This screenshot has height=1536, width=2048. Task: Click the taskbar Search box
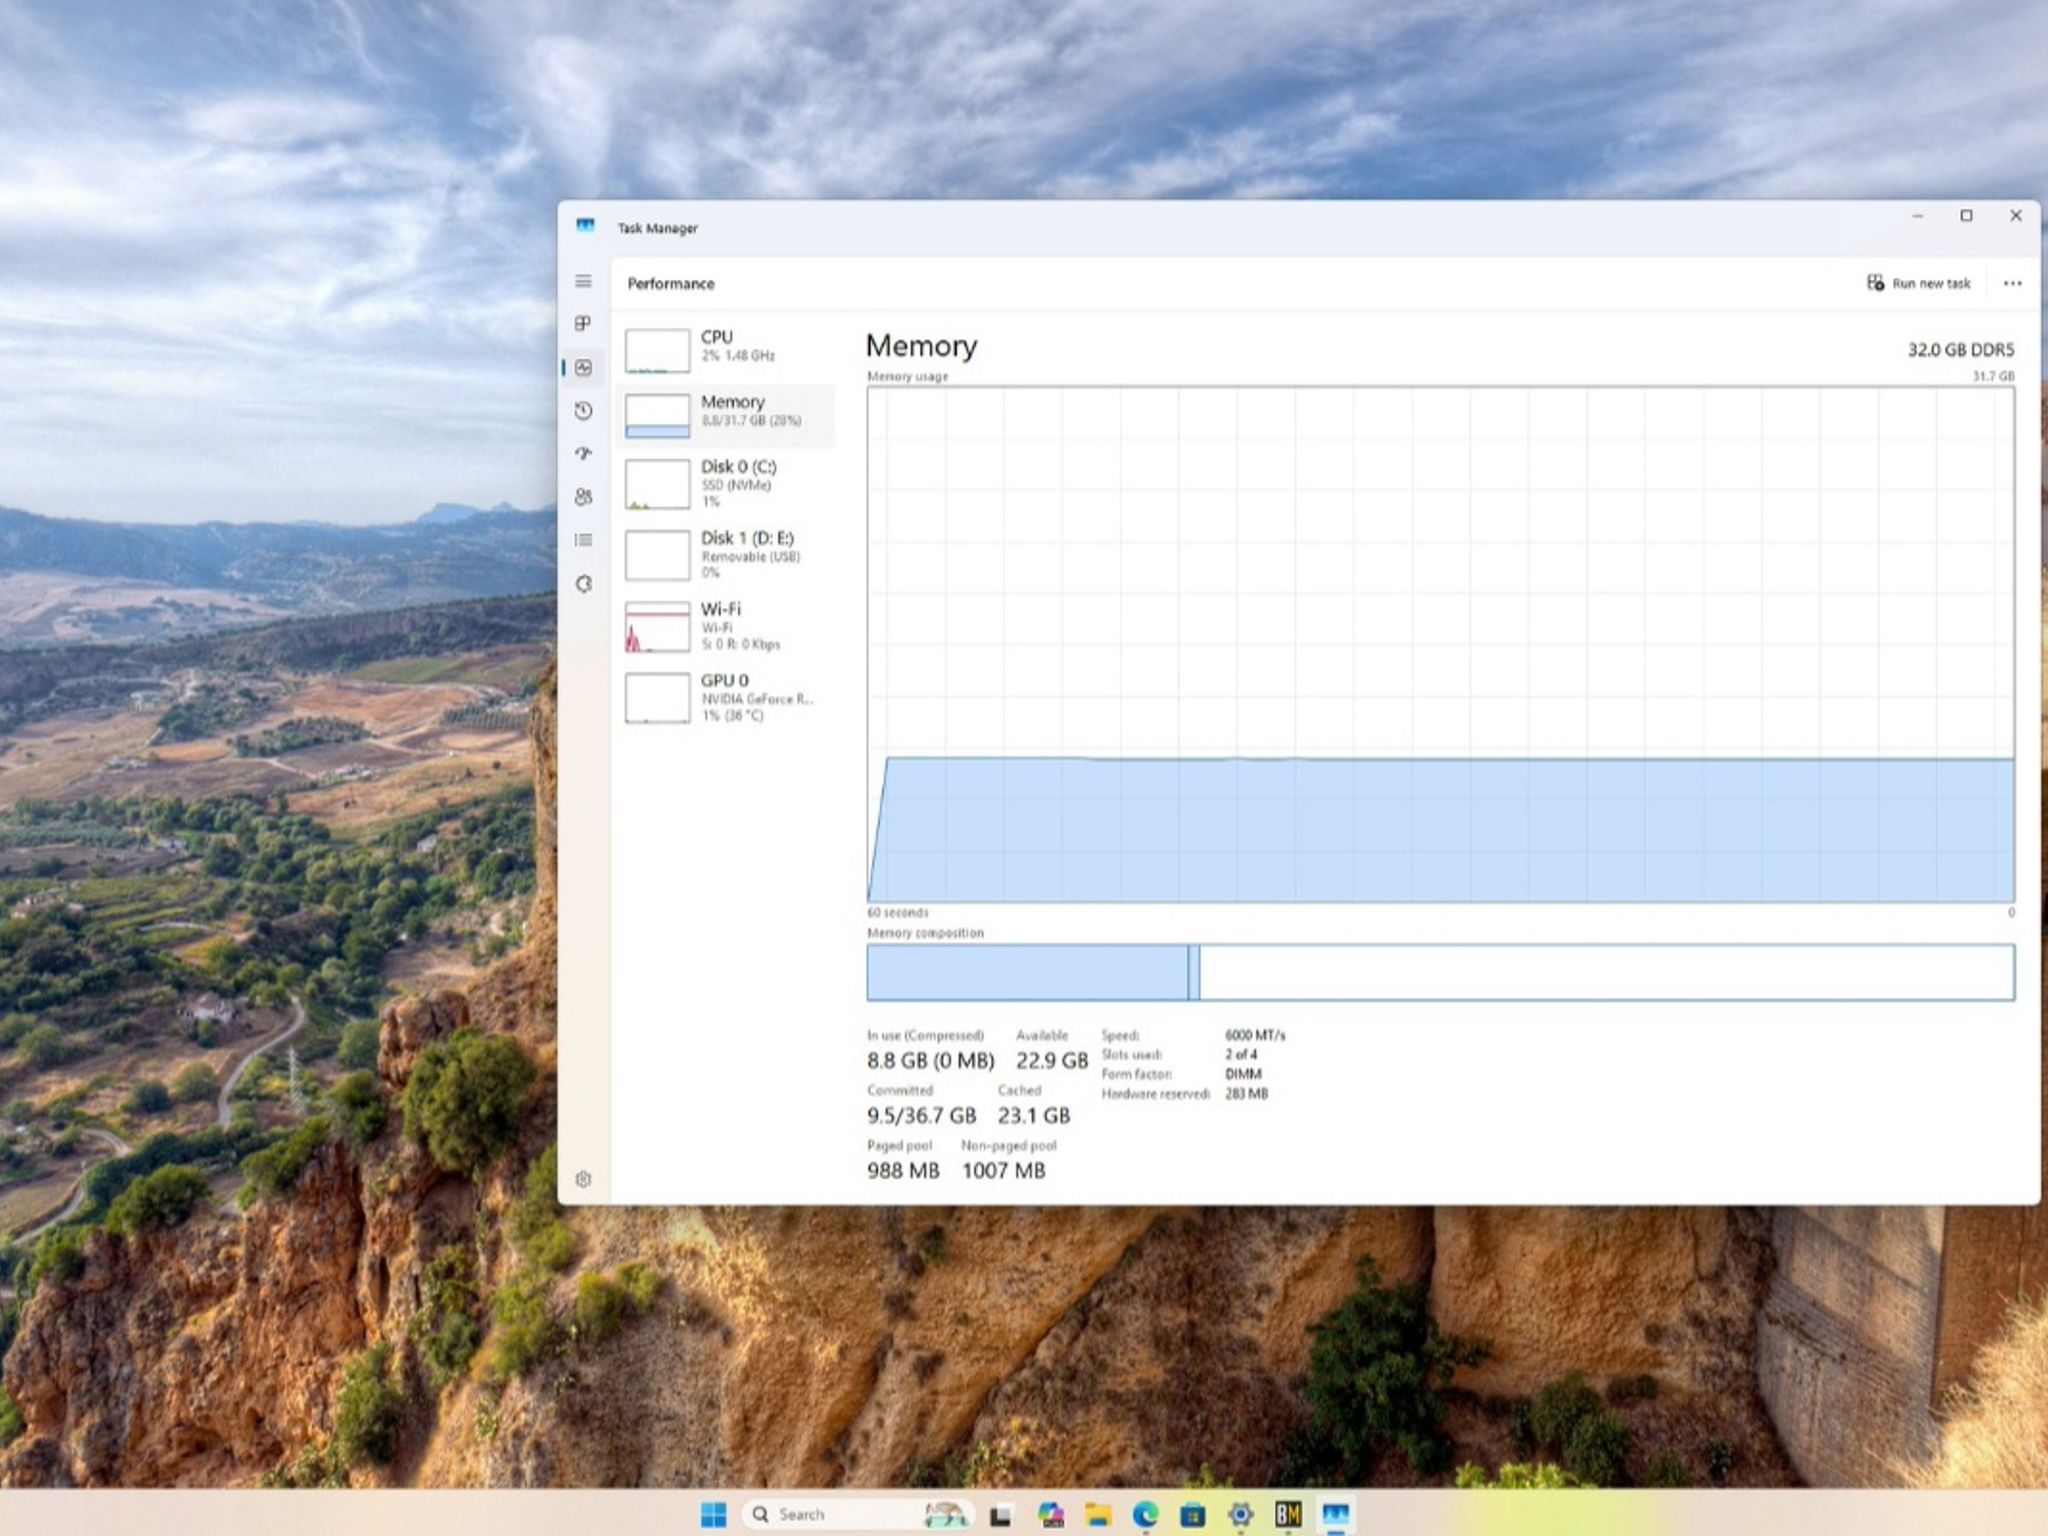coord(857,1514)
